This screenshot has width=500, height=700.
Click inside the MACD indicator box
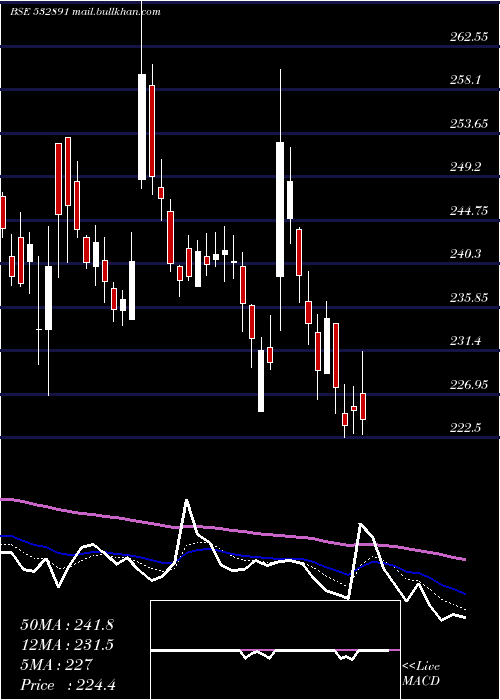pyautogui.click(x=275, y=650)
